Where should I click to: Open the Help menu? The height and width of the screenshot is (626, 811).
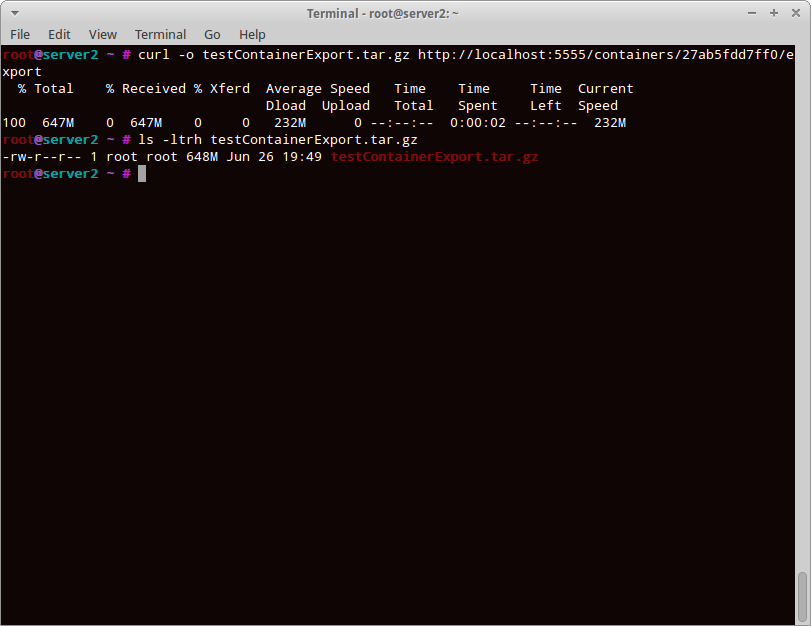click(252, 34)
